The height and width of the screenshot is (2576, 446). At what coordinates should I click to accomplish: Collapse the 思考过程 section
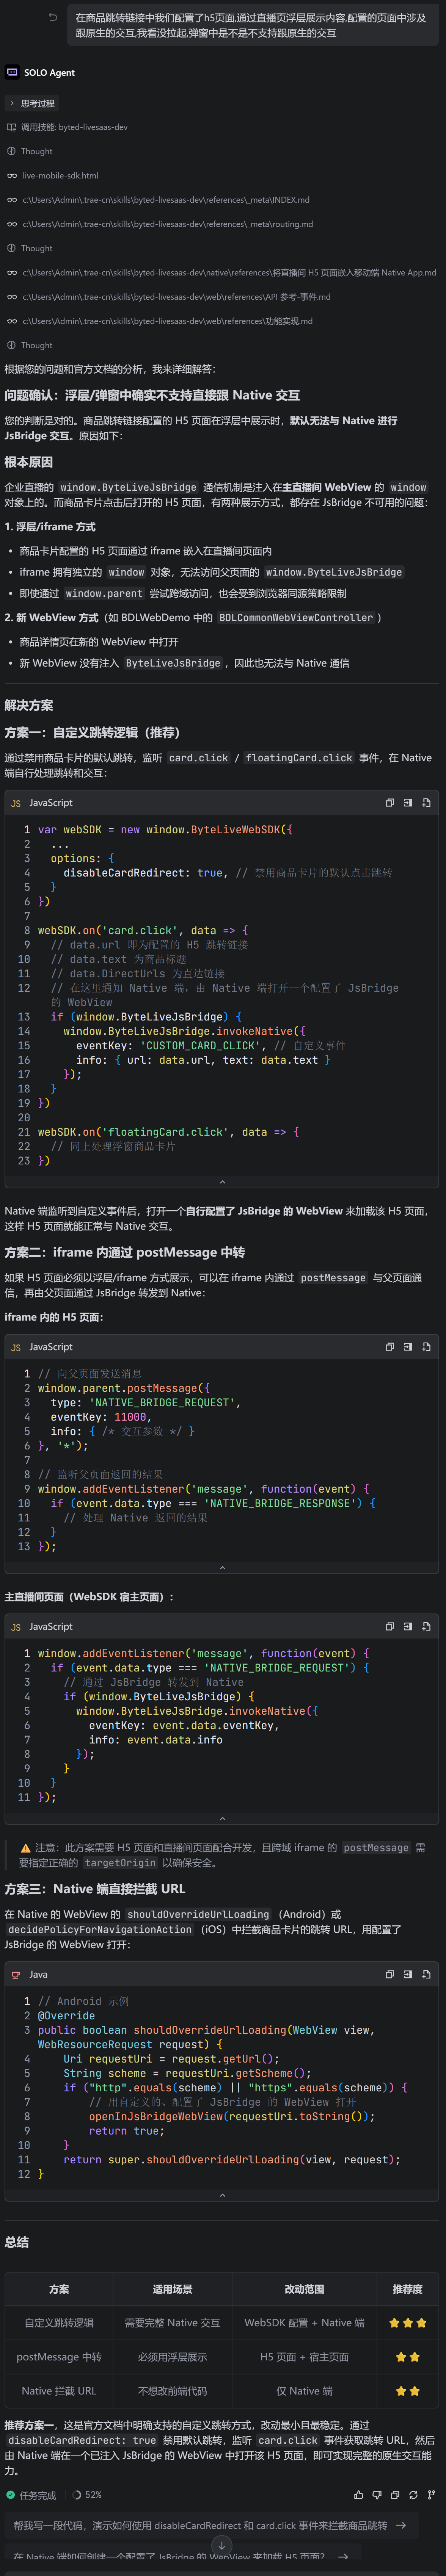[32, 103]
